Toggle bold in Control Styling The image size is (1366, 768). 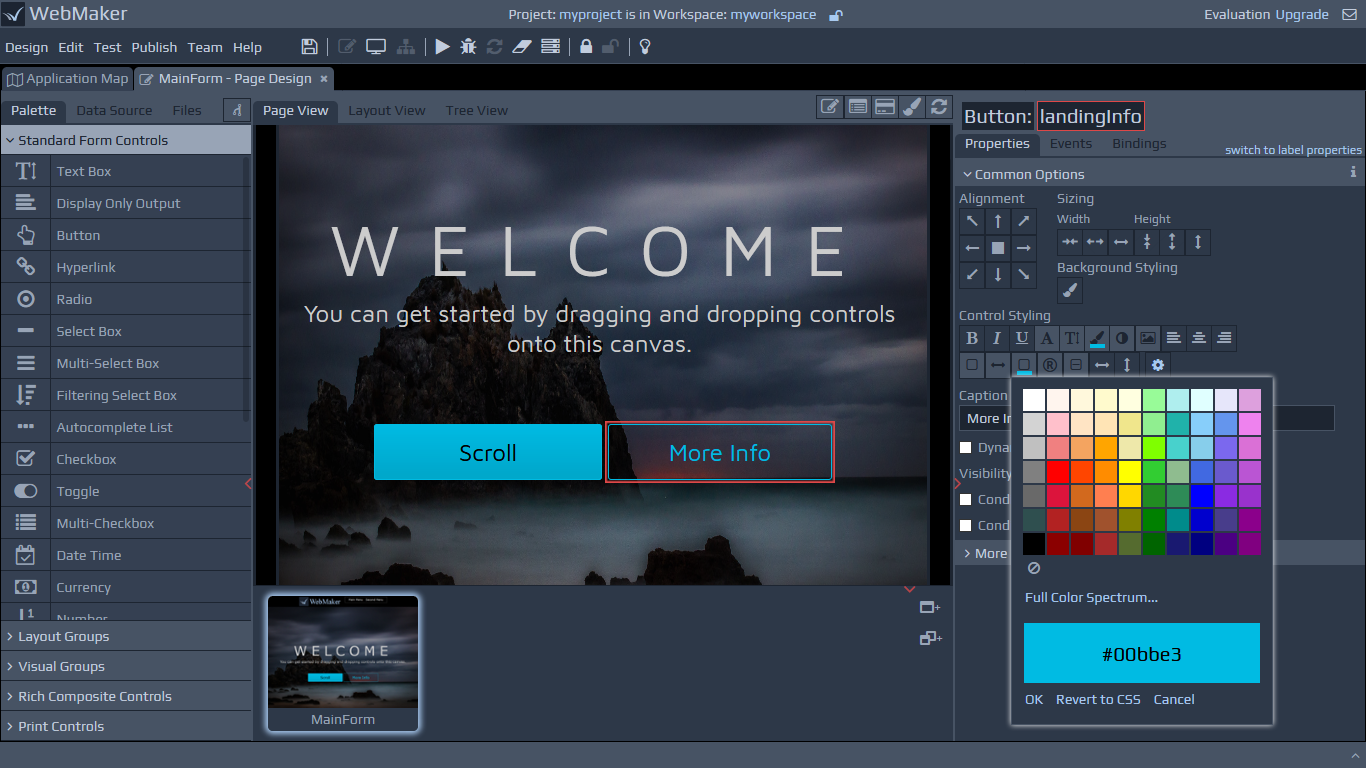click(972, 339)
